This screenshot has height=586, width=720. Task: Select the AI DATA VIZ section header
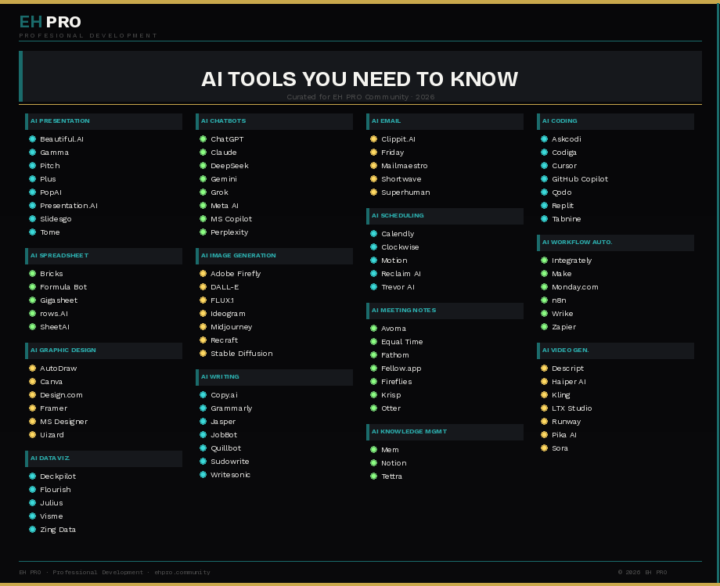click(104, 458)
